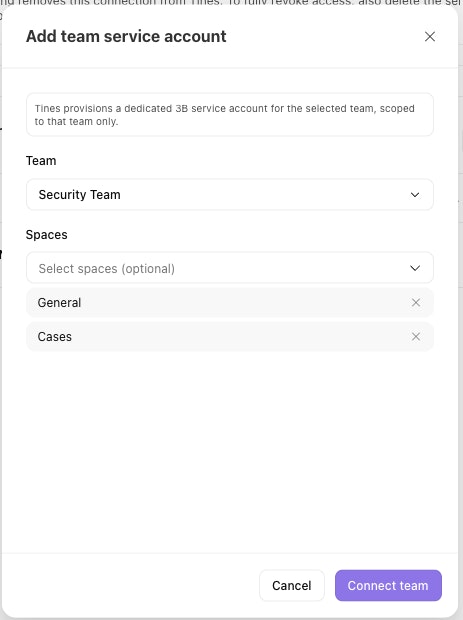This screenshot has height=620, width=463.
Task: Click the Connect team button
Action: [x=388, y=586]
